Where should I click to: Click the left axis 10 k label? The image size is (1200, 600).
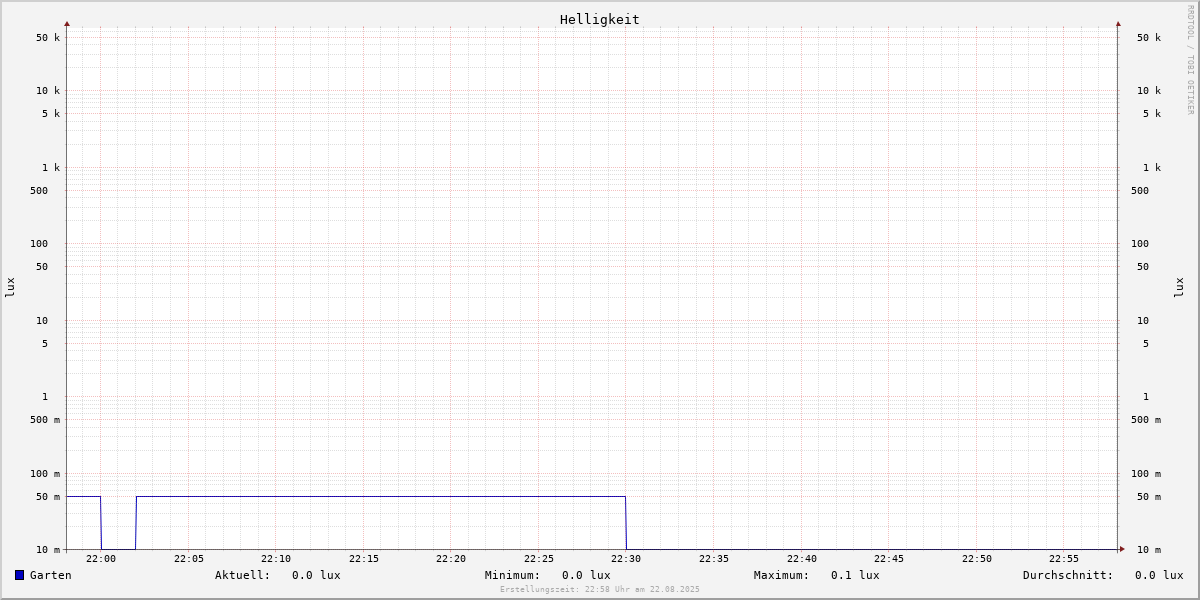tap(48, 91)
